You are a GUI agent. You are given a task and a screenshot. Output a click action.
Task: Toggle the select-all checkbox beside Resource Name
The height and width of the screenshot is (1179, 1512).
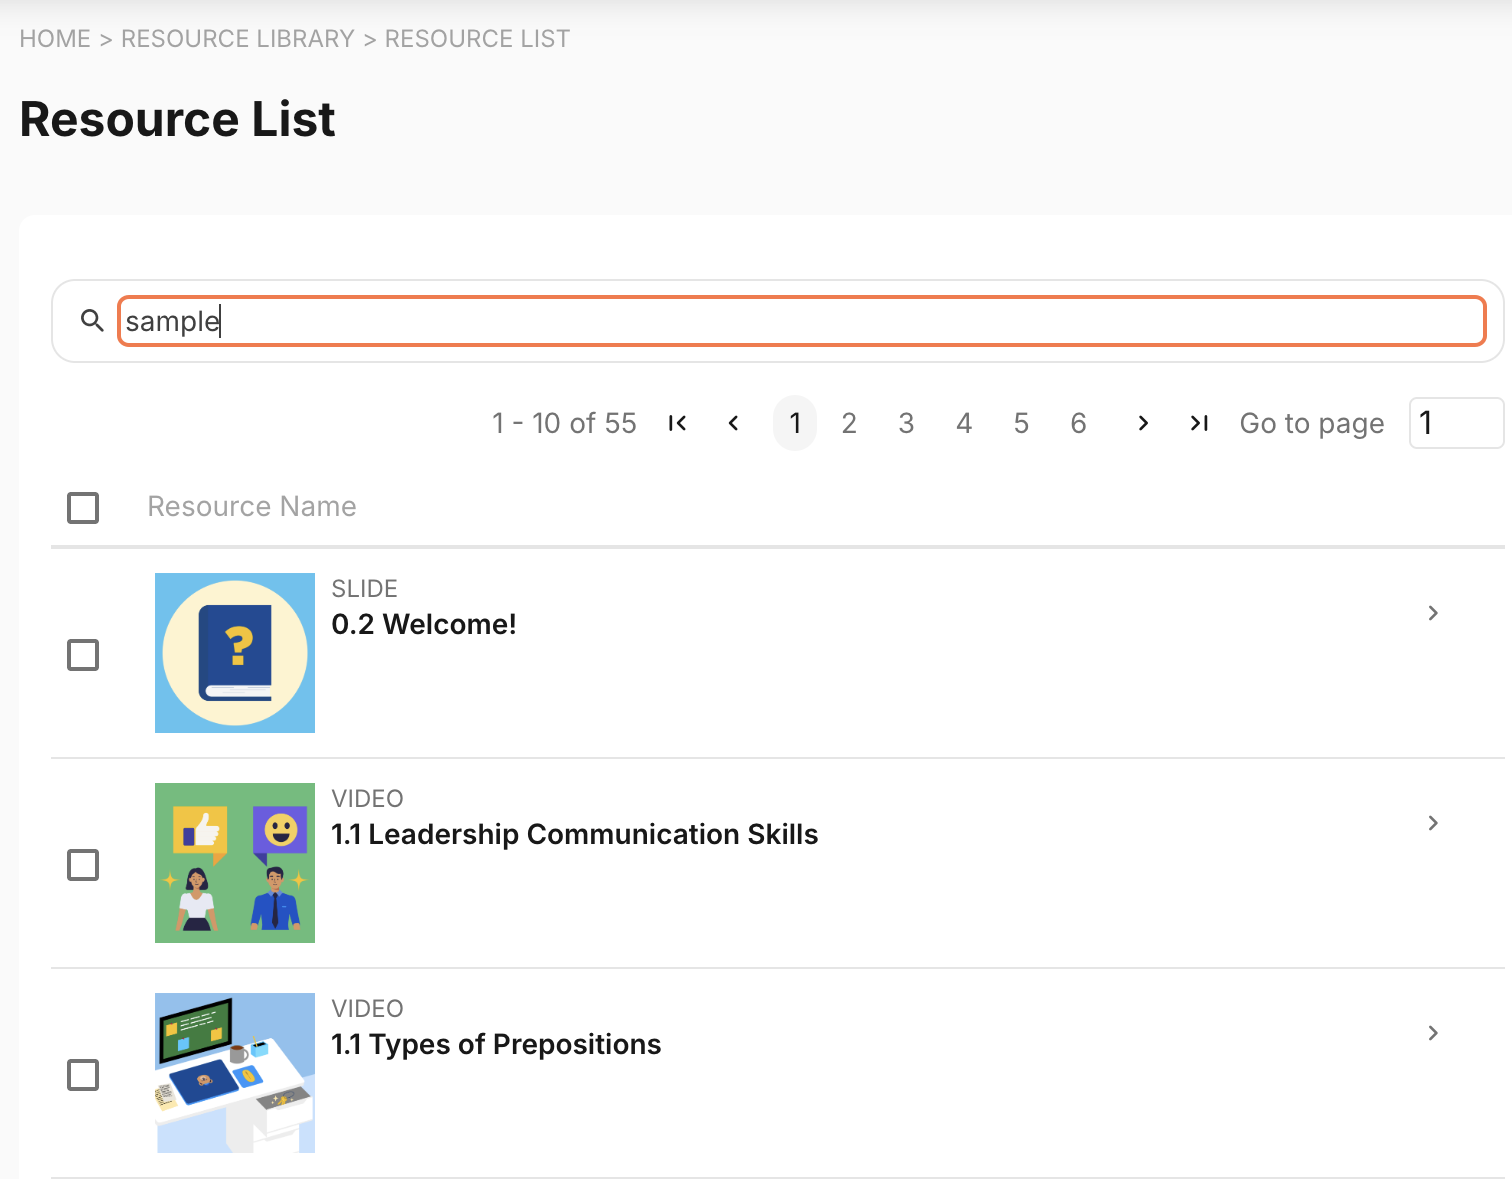coord(83,508)
